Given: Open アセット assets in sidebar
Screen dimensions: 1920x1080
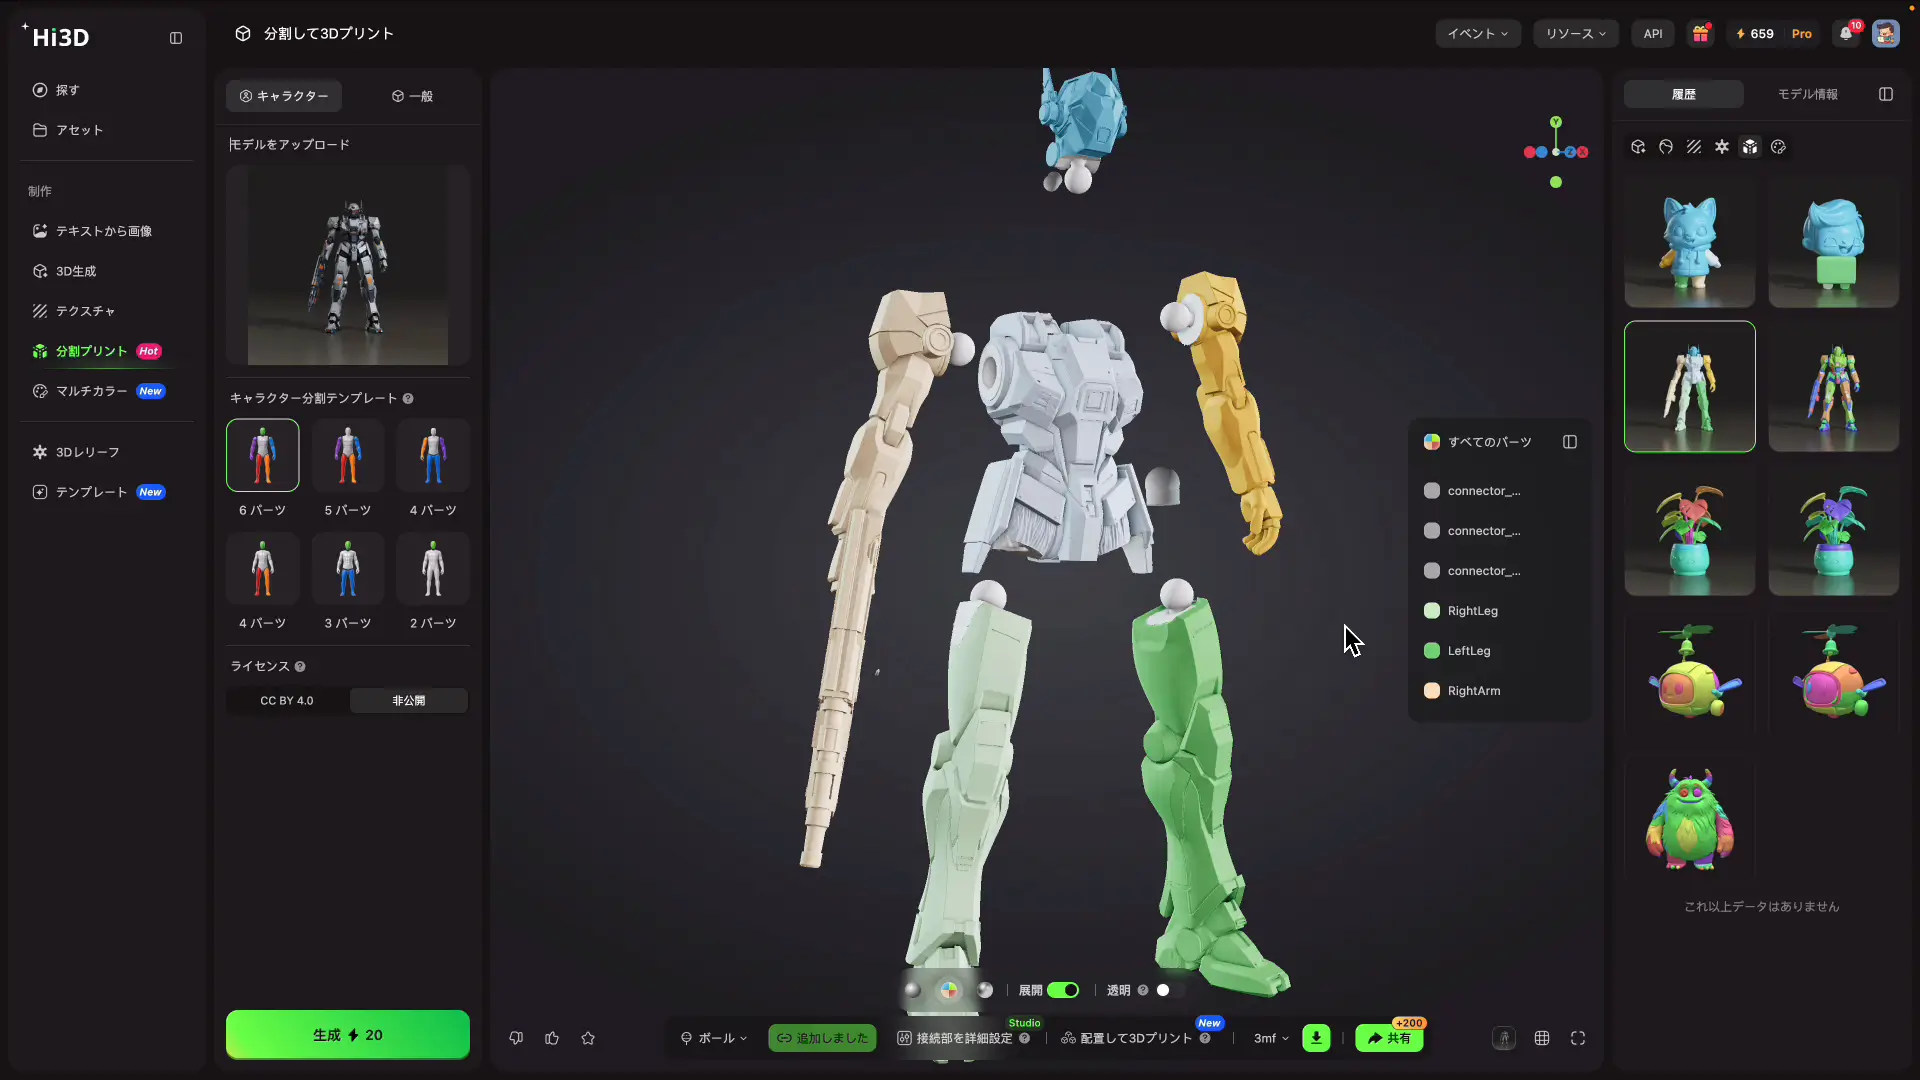Looking at the screenshot, I should pyautogui.click(x=106, y=130).
